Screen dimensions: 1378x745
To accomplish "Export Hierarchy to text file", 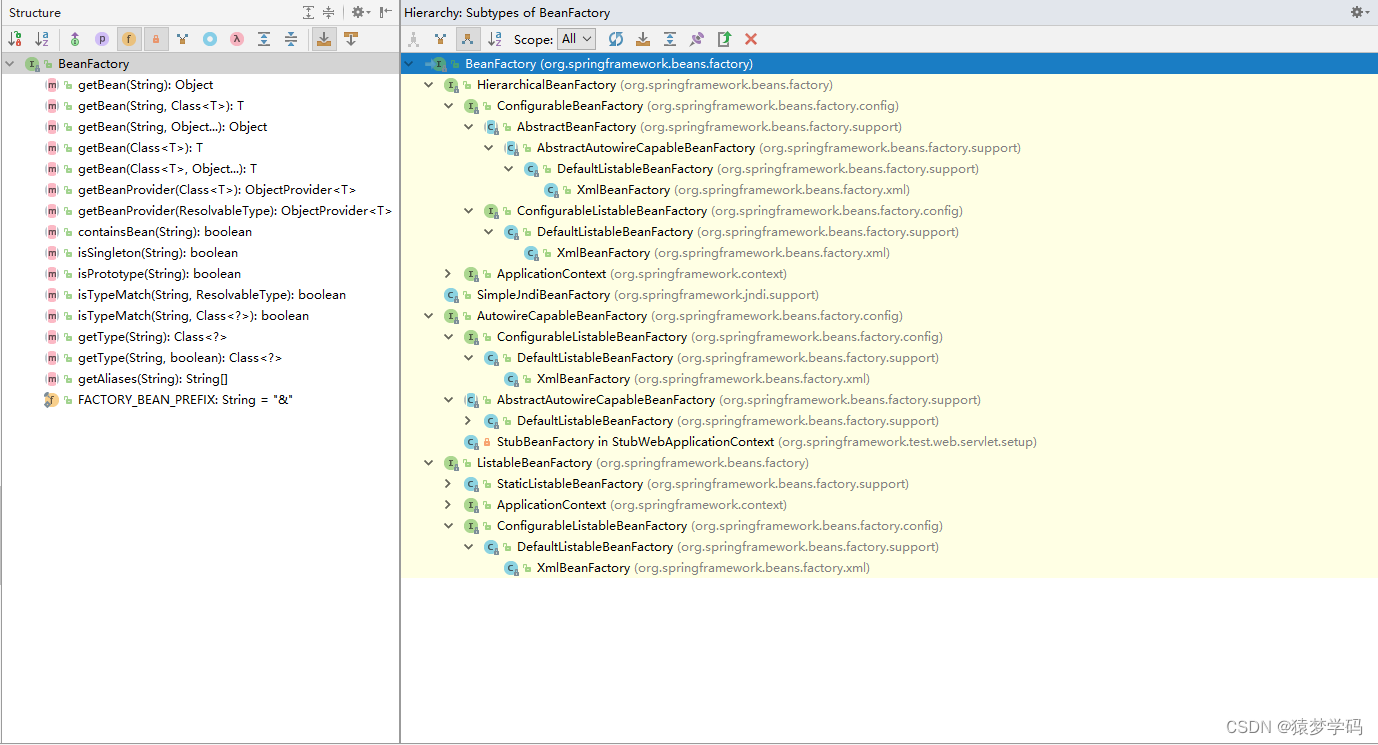I will (x=724, y=39).
